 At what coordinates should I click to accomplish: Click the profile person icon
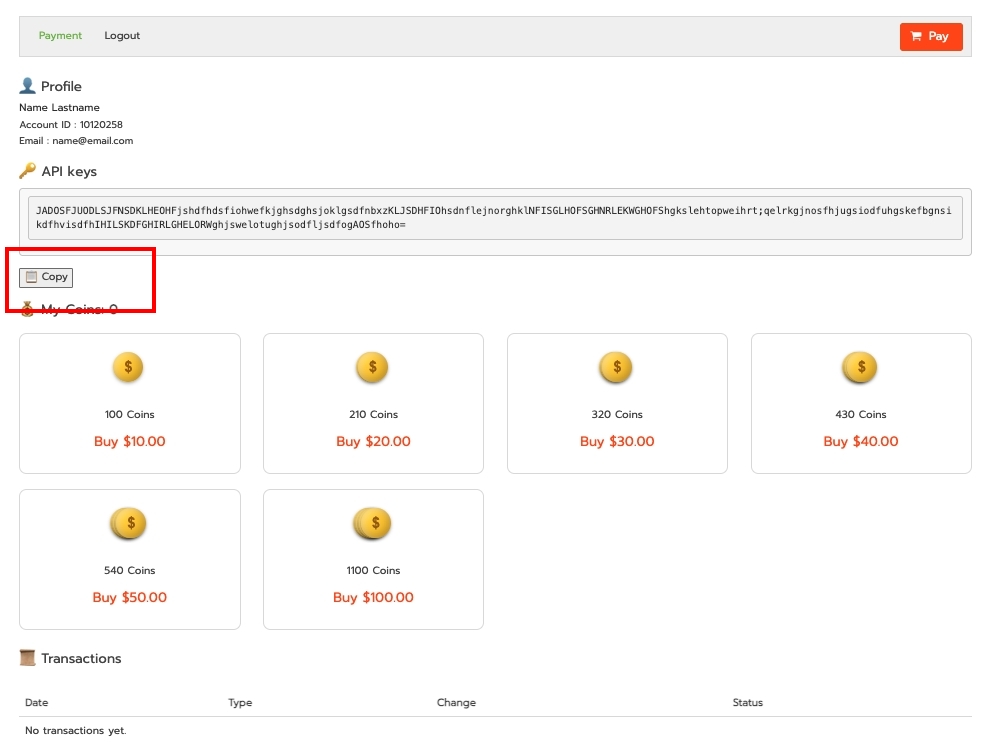(28, 86)
